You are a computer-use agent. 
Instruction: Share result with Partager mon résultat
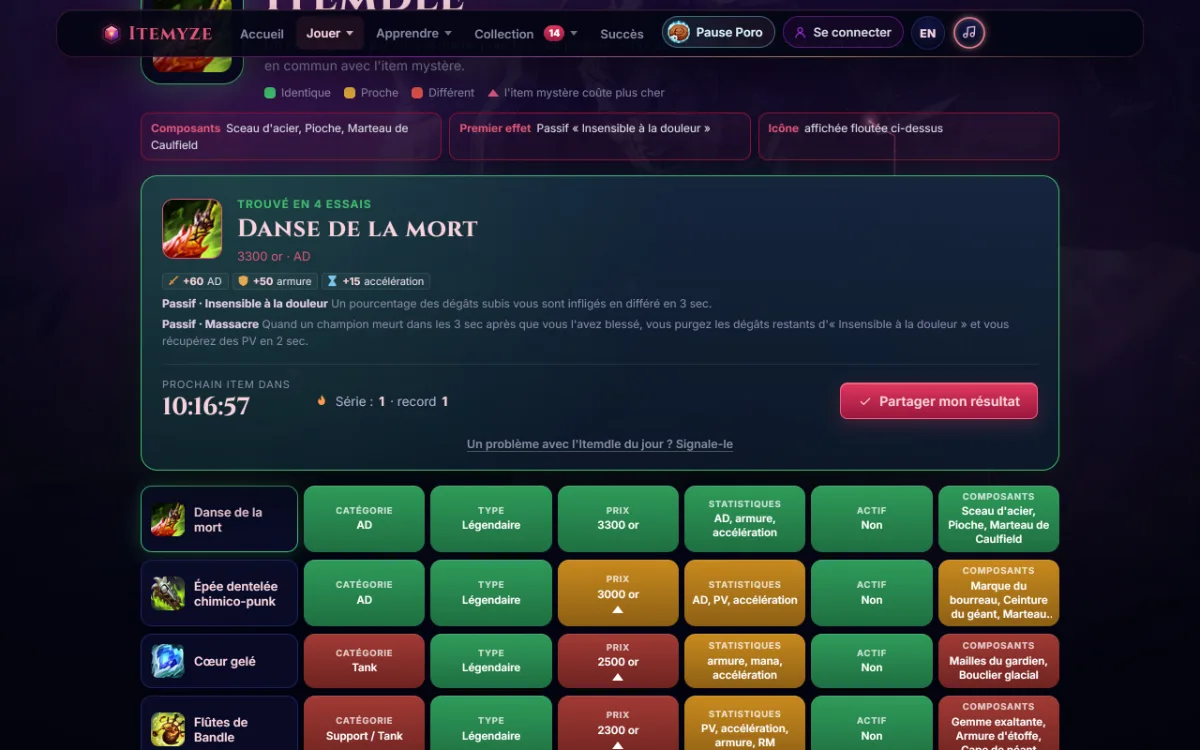pyautogui.click(x=939, y=401)
